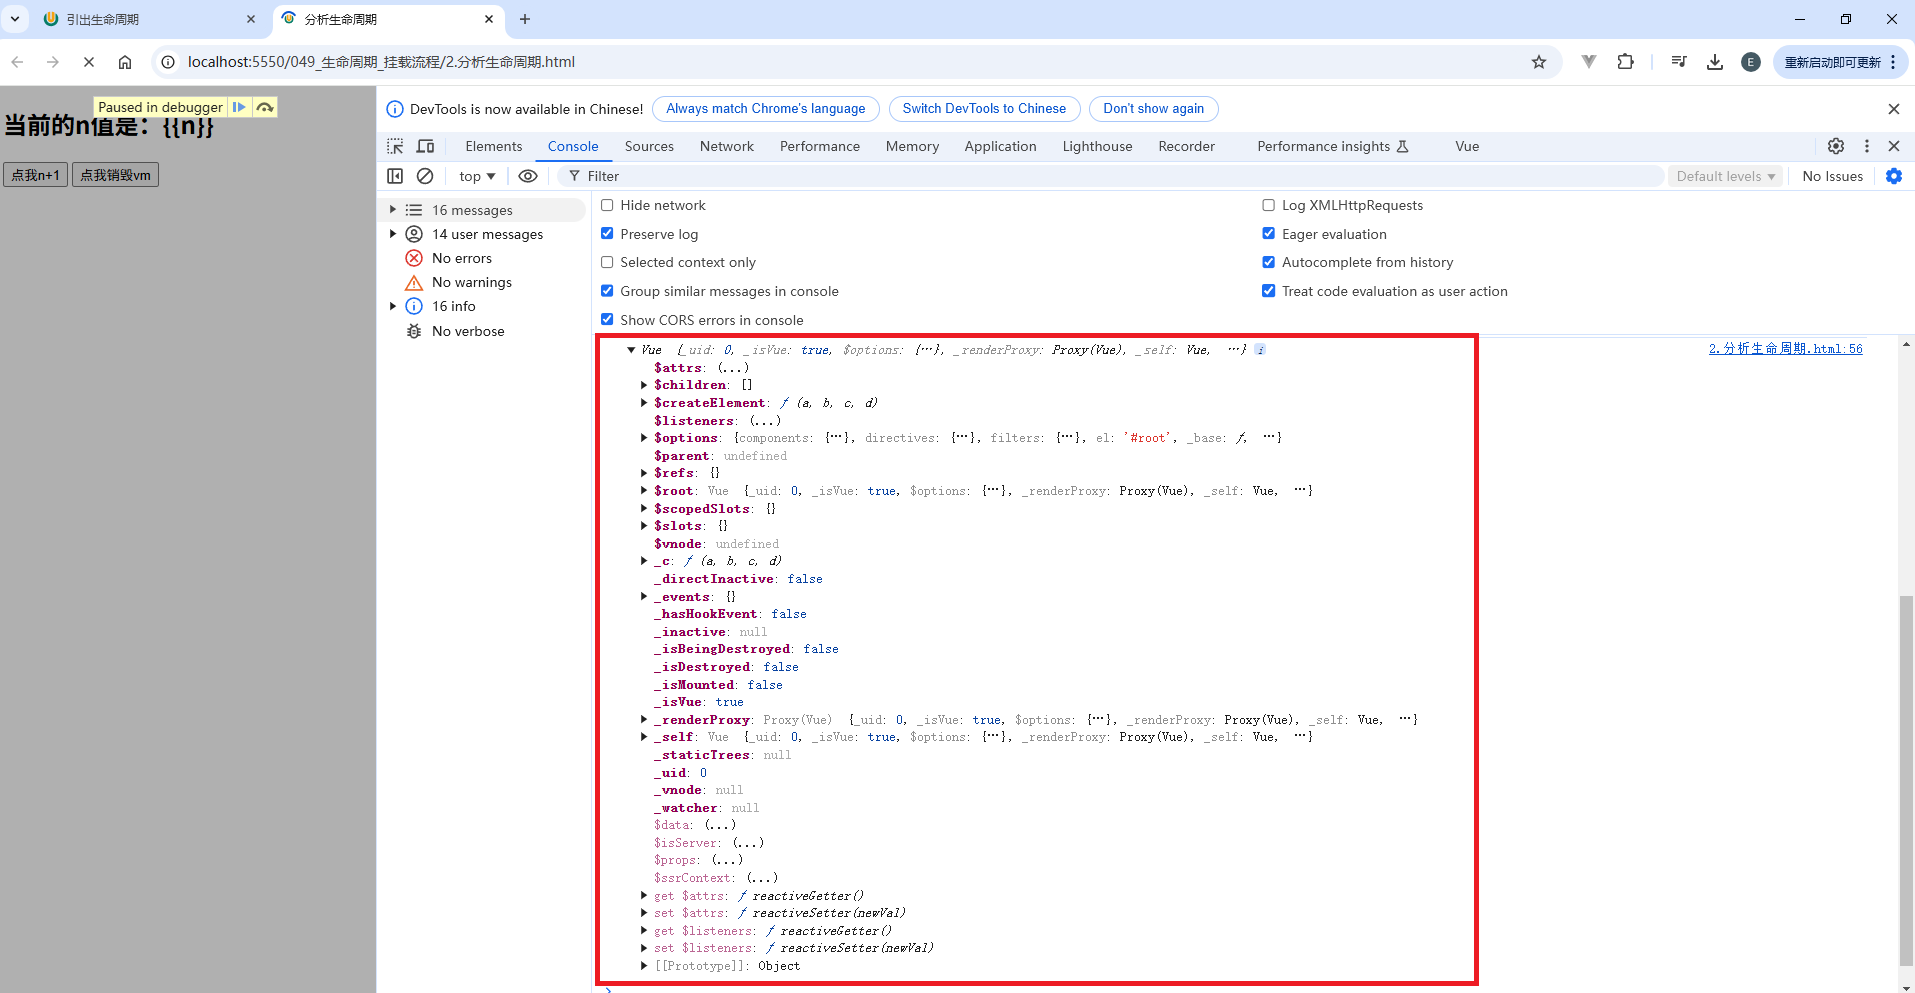The image size is (1915, 993).
Task: Switch to the Sources tab
Action: (649, 146)
